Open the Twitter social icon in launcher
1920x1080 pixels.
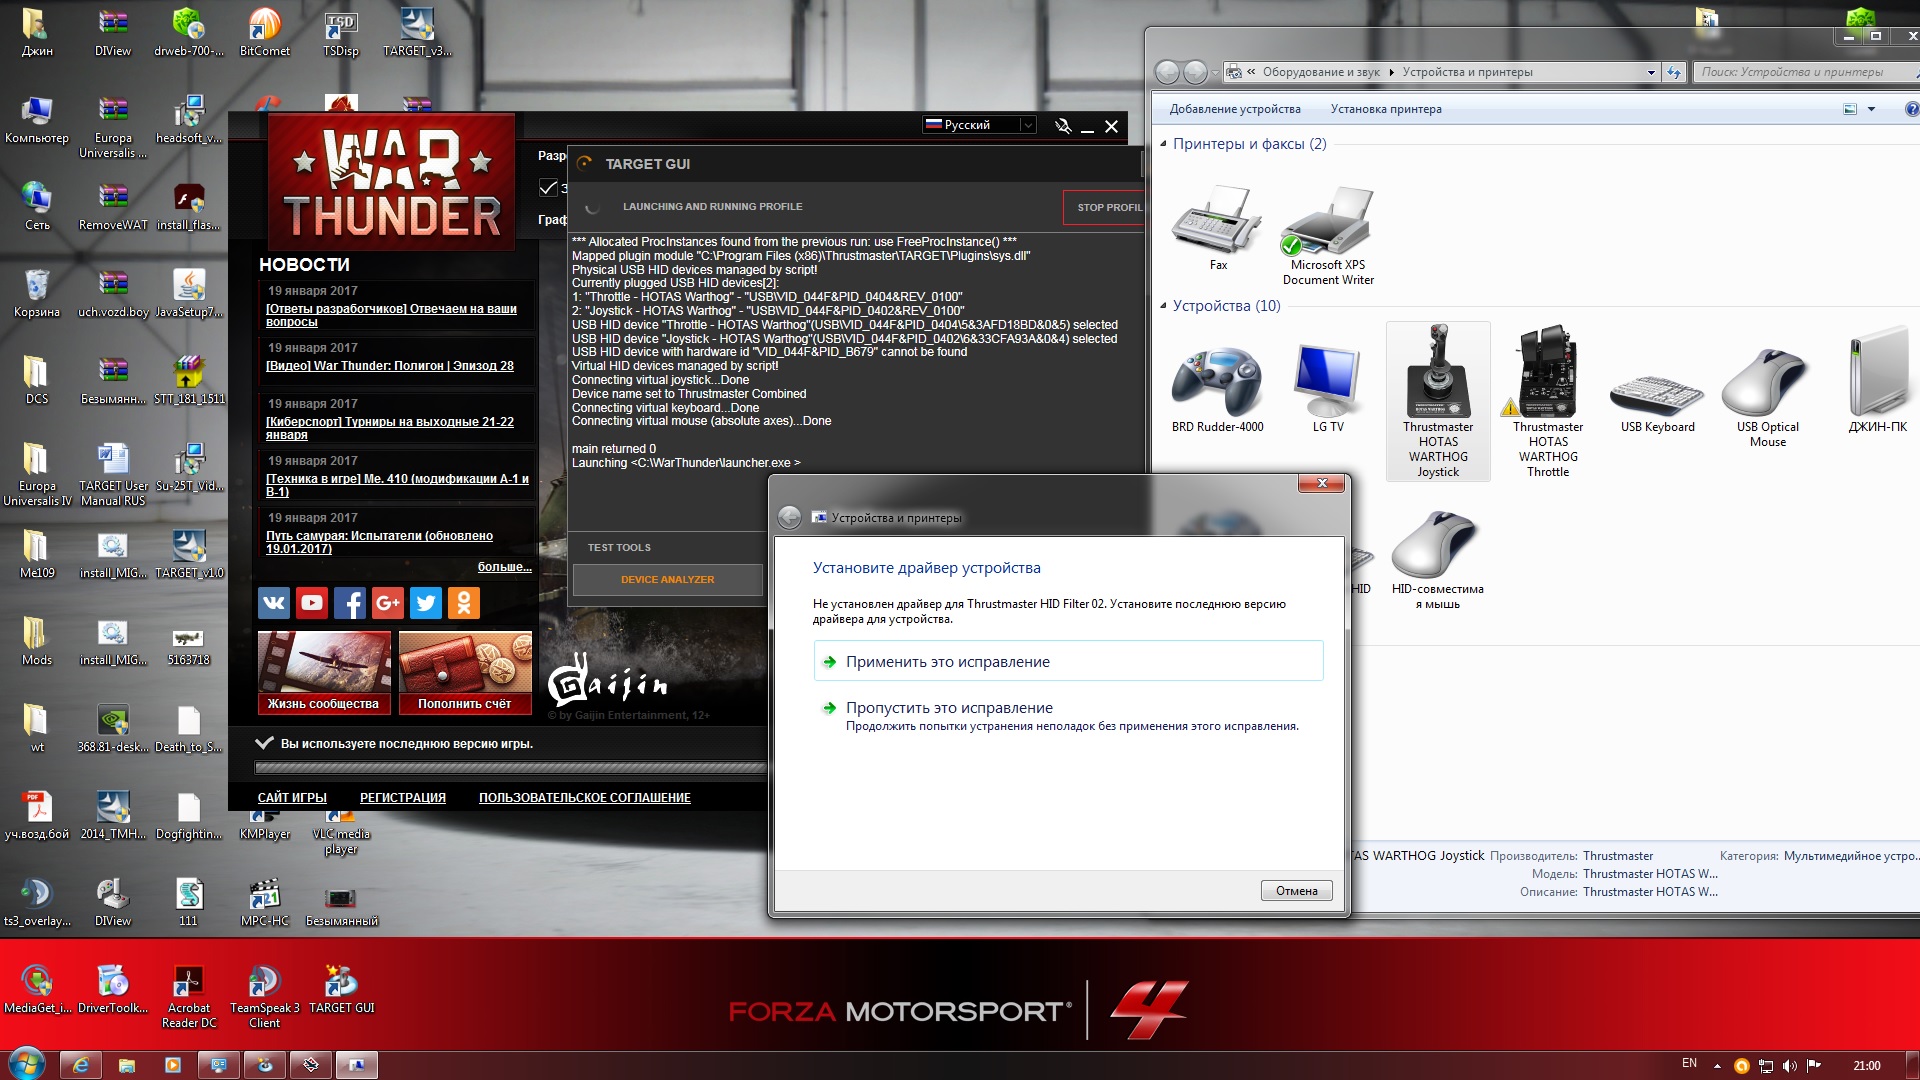tap(426, 602)
